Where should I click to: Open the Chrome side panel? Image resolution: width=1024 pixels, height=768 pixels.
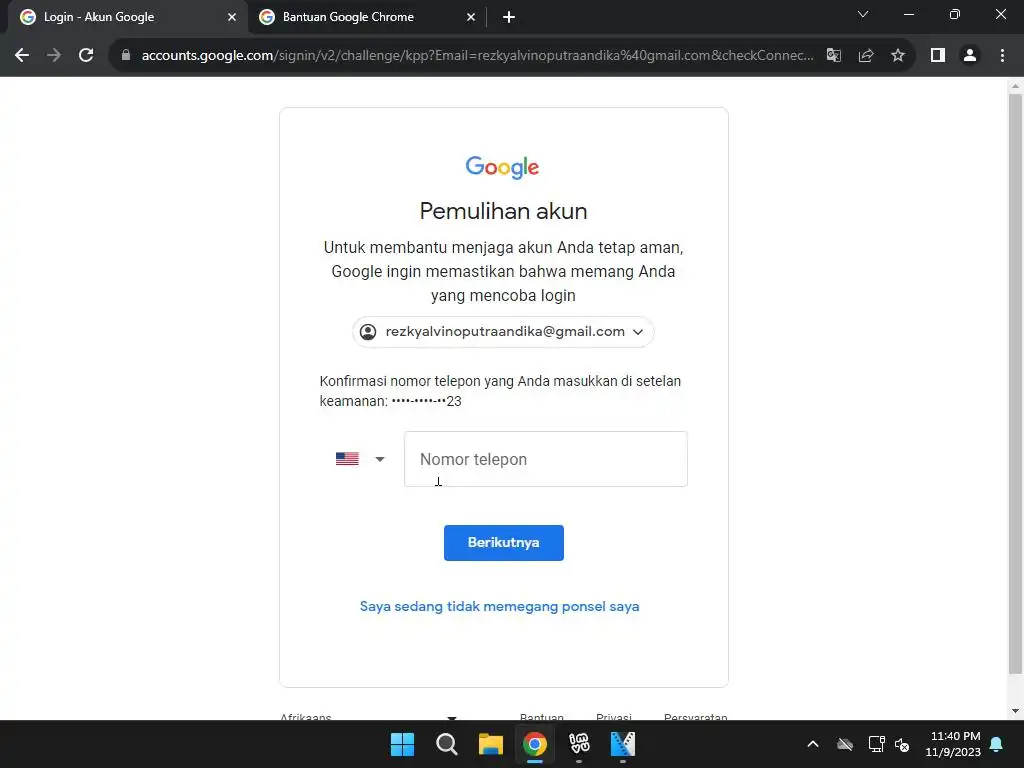tap(938, 56)
